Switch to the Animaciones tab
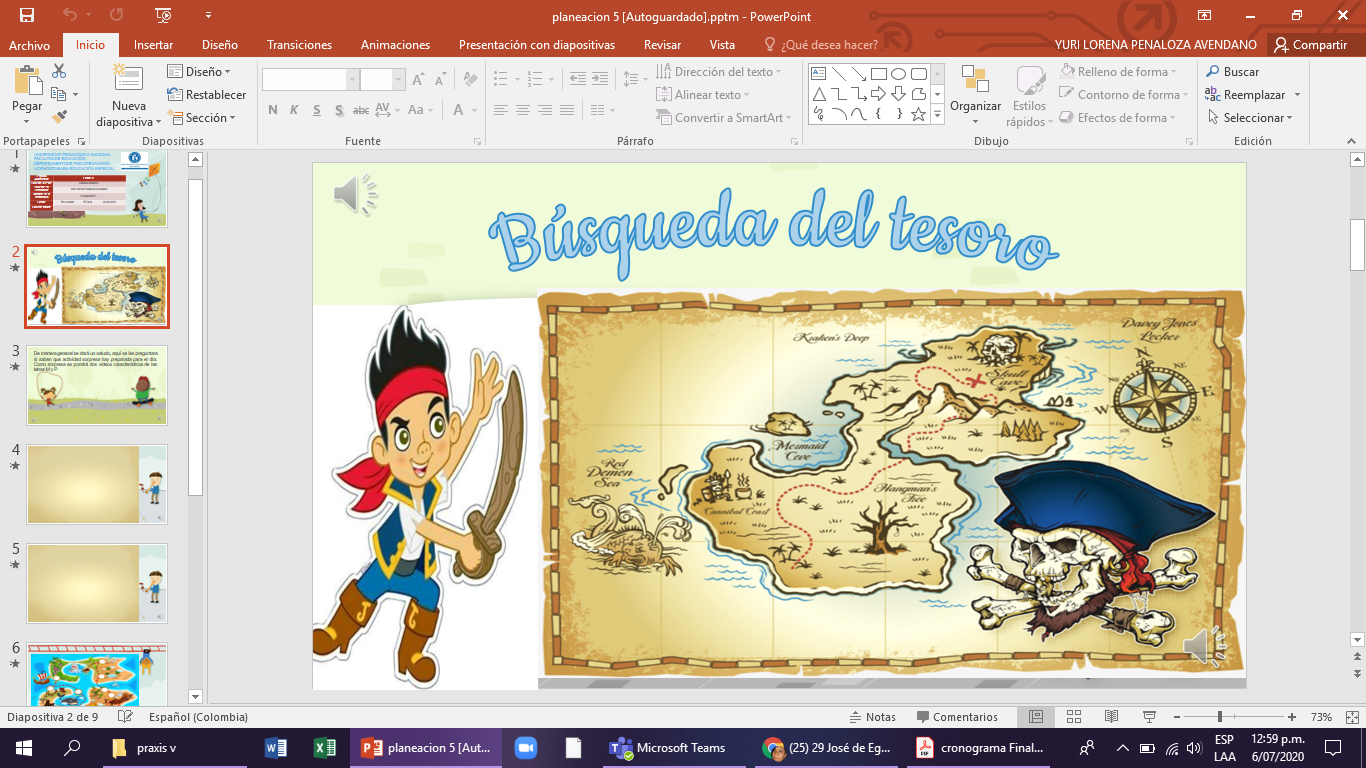 click(x=395, y=45)
